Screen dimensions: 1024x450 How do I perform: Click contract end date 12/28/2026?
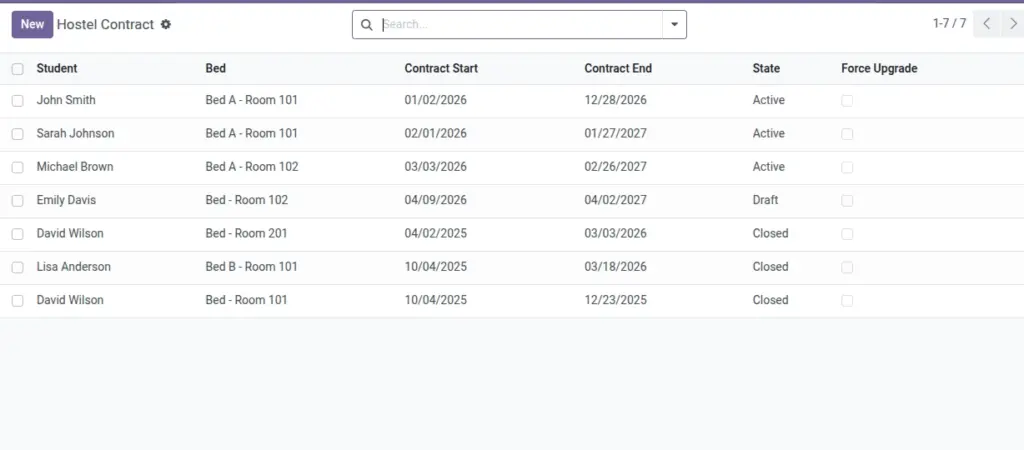616,100
